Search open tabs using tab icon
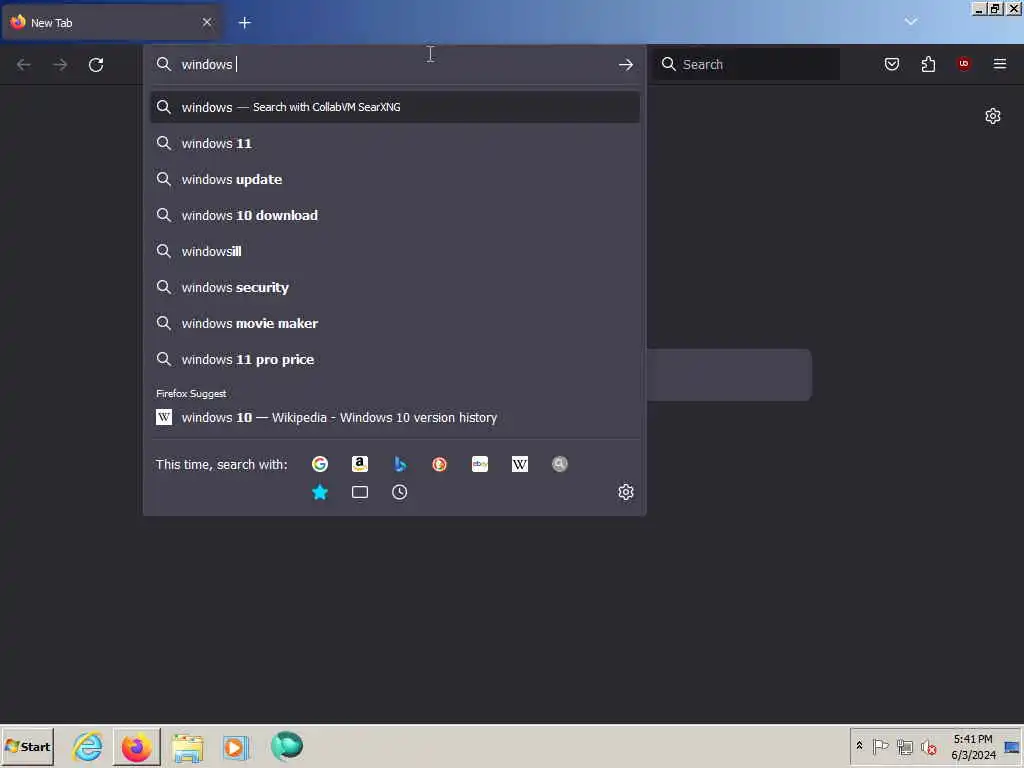Viewport: 1024px width, 768px height. (x=360, y=492)
